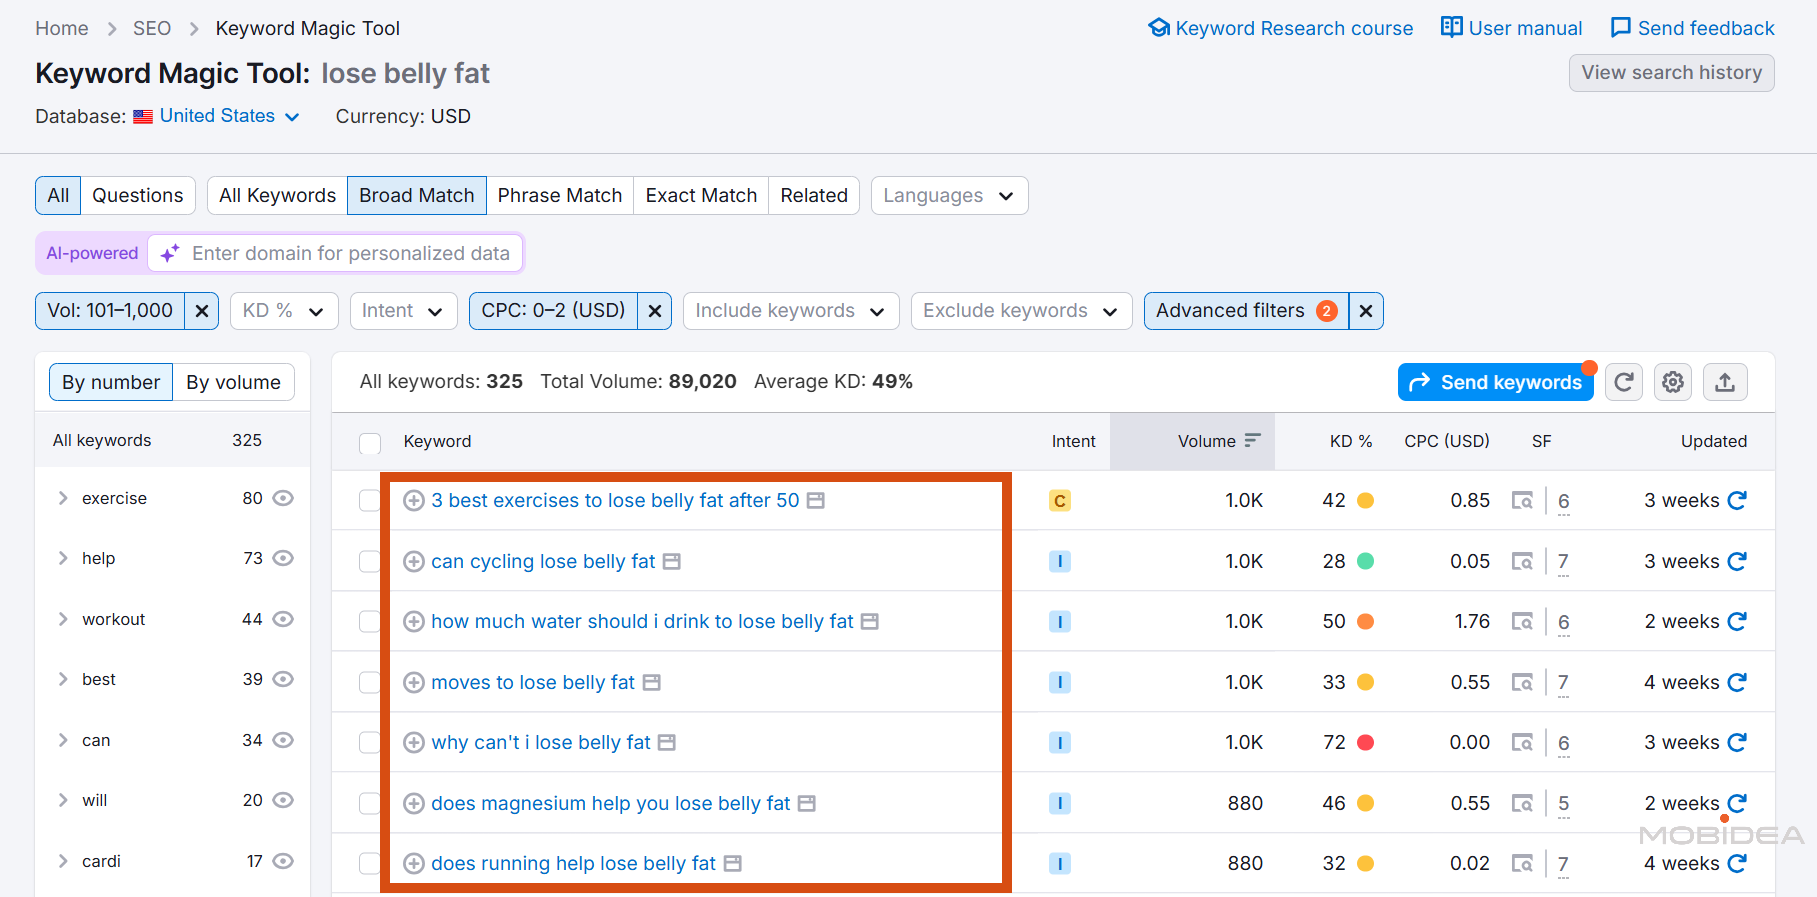Screen dimensions: 1817x897
Task: Expand the help keyword group
Action: (x=63, y=558)
